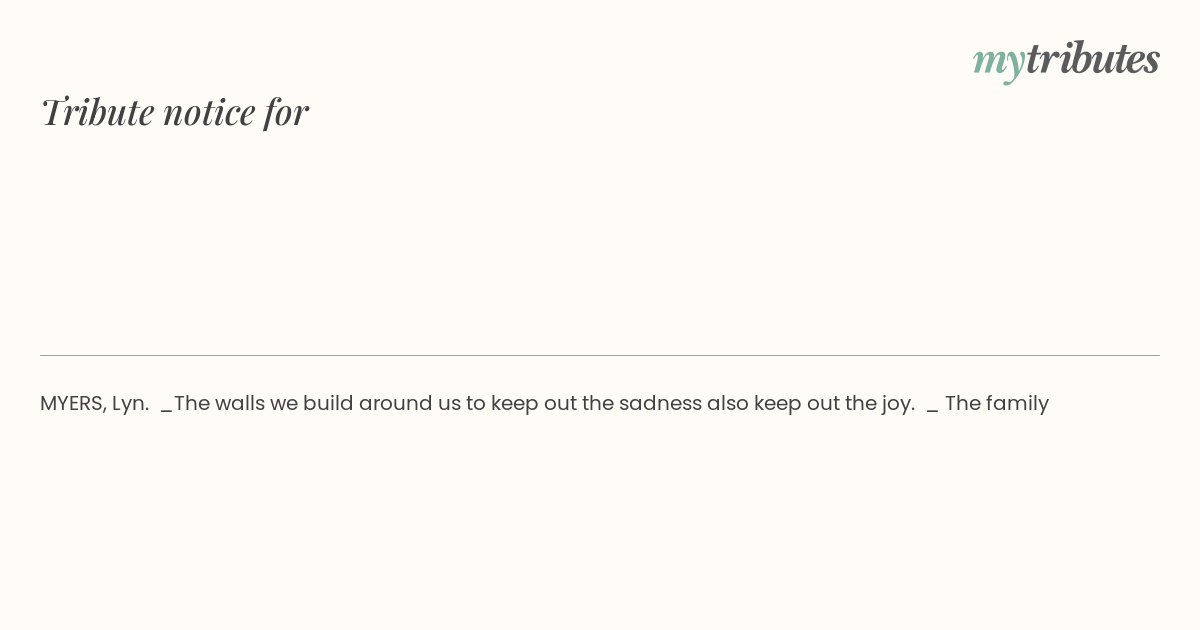Click the word "for" in heading

(x=286, y=112)
